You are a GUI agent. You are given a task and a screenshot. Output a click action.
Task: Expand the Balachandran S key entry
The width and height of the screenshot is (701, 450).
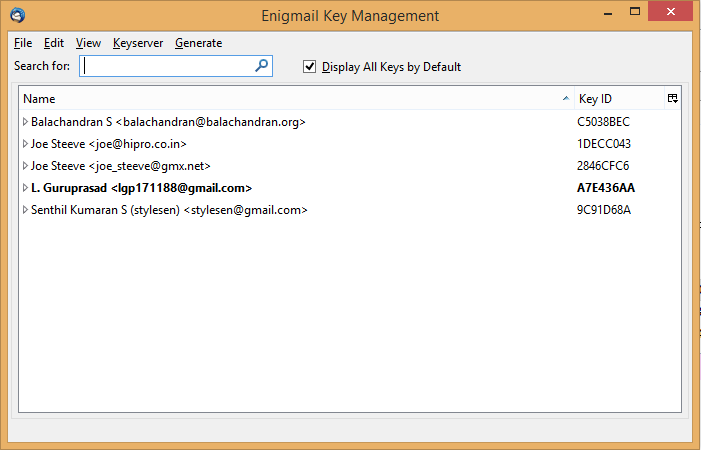pyautogui.click(x=25, y=122)
